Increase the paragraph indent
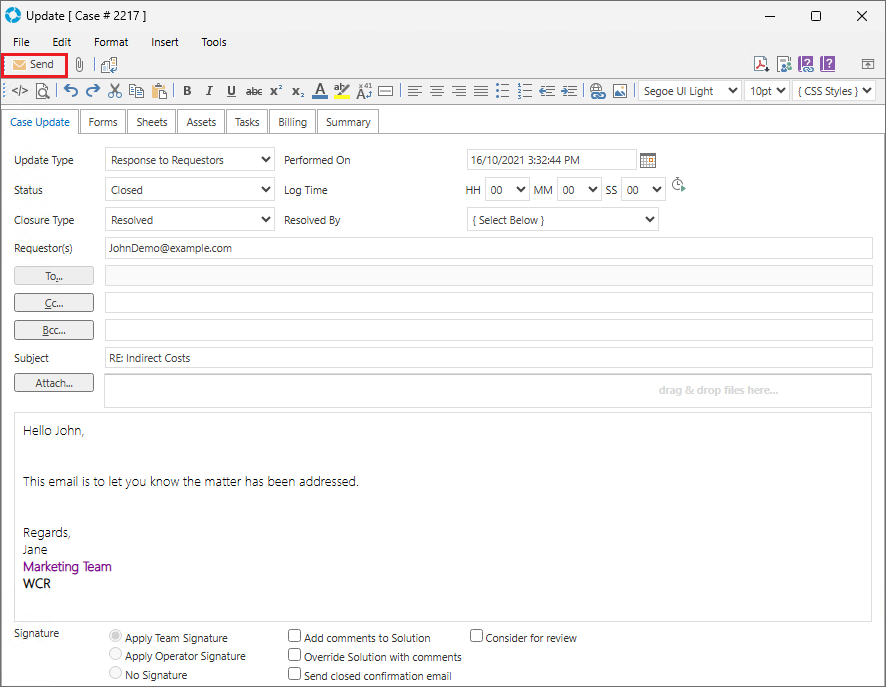Image resolution: width=886 pixels, height=687 pixels. [569, 91]
